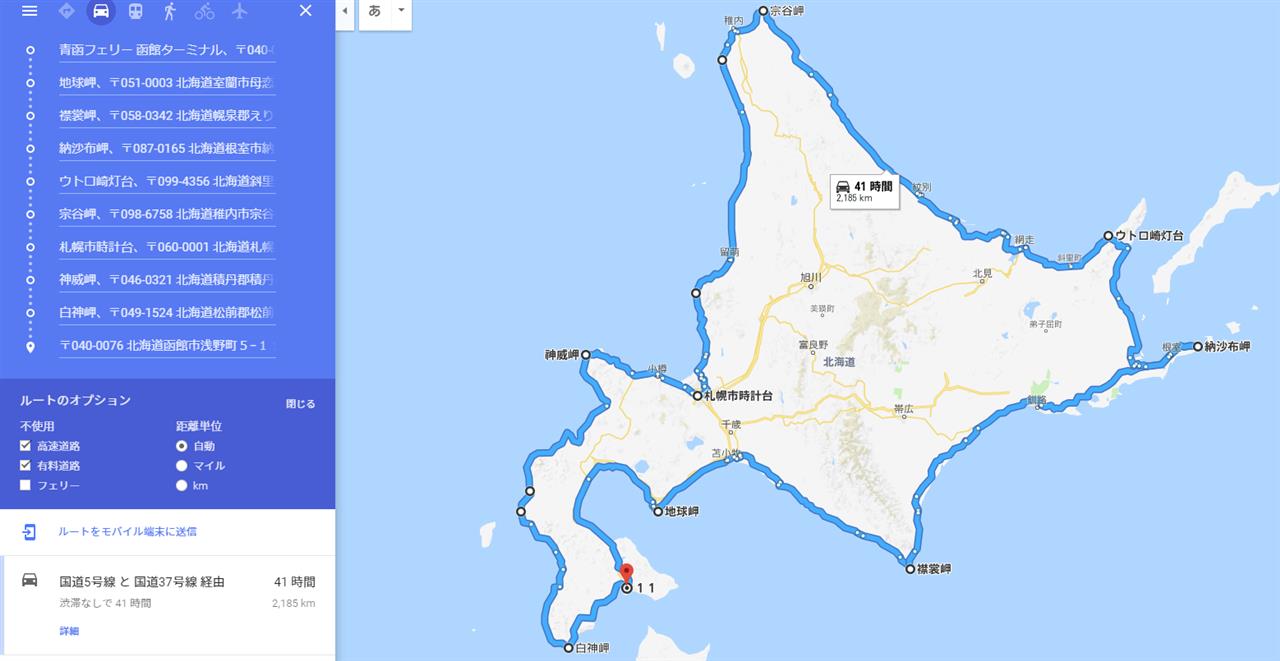Uncheck the 高速道路 avoid option
Image resolution: width=1280 pixels, height=661 pixels.
point(25,446)
